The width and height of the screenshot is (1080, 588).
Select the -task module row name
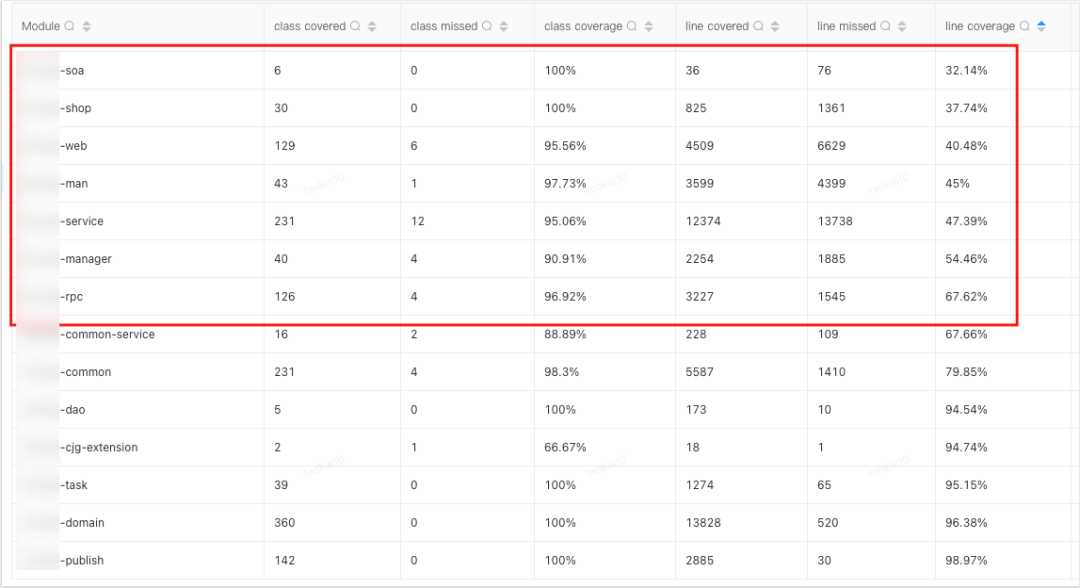click(x=74, y=485)
